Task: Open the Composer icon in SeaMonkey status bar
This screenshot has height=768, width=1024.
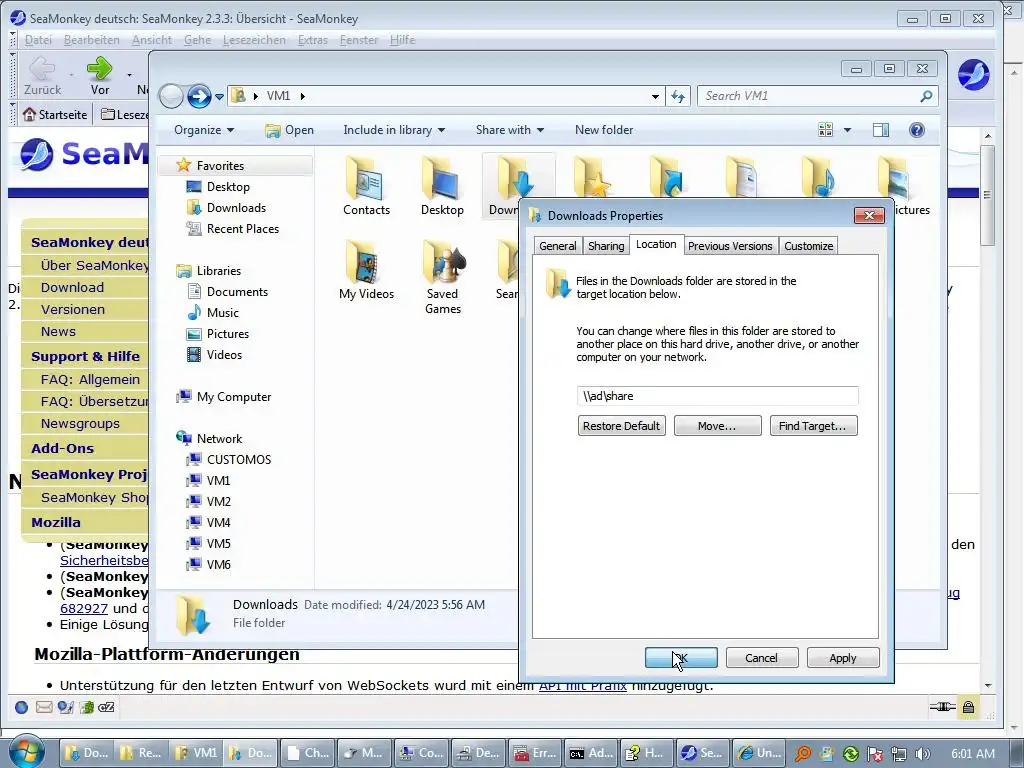Action: pos(65,707)
